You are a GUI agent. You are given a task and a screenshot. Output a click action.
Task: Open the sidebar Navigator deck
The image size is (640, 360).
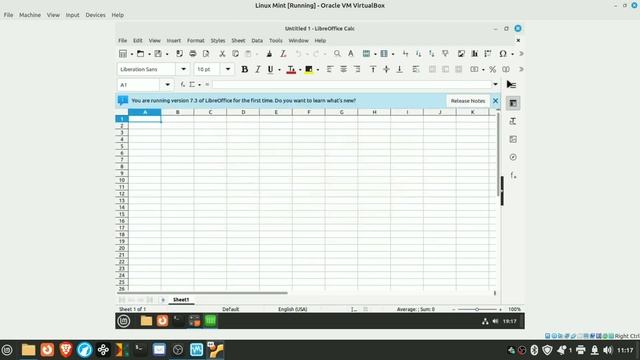coord(513,157)
